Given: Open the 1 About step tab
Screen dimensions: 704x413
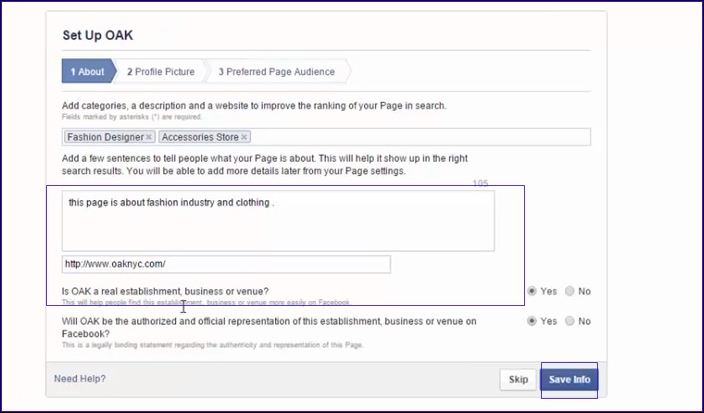Looking at the screenshot, I should pos(88,71).
